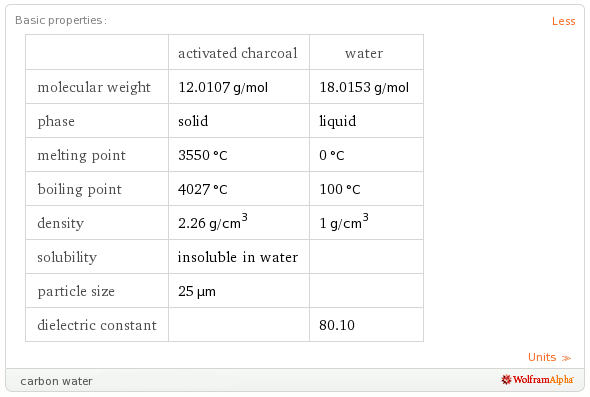Image resolution: width=590 pixels, height=397 pixels.
Task: Click the 80.10 dielectric constant value
Action: pyautogui.click(x=337, y=325)
